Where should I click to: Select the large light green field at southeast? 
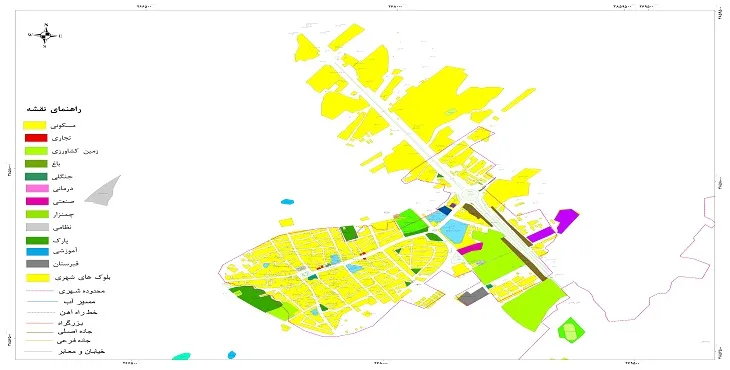pos(534,305)
